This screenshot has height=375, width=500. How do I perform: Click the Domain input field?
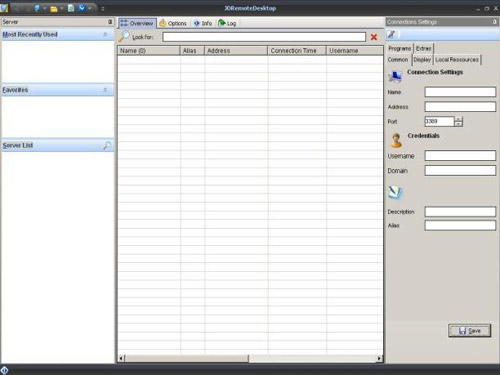(460, 171)
